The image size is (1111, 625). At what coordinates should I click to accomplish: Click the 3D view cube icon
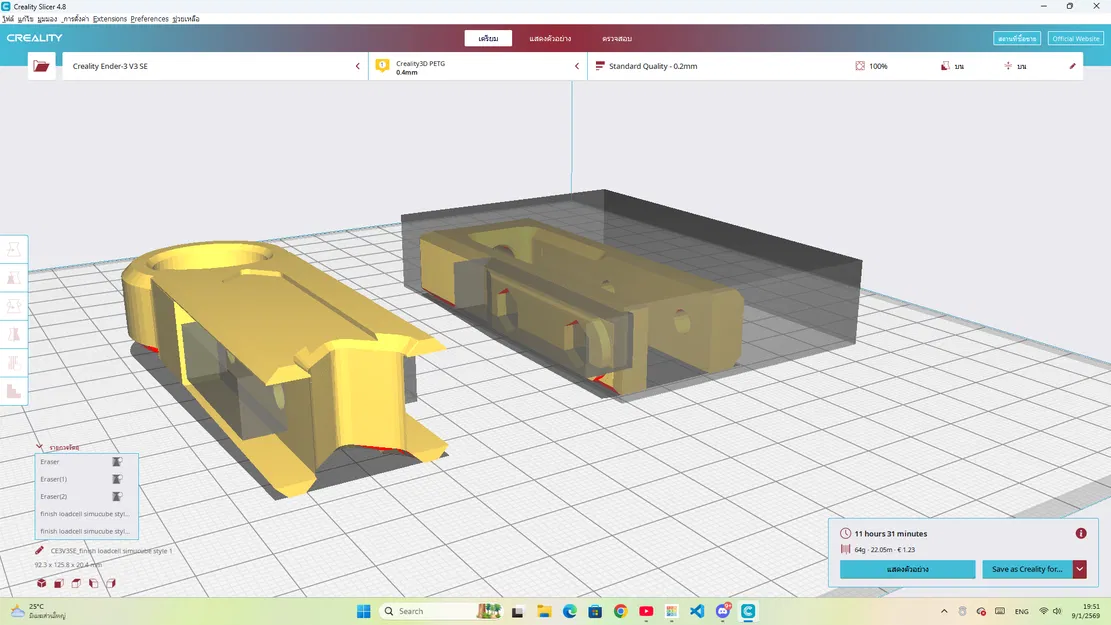(x=41, y=583)
